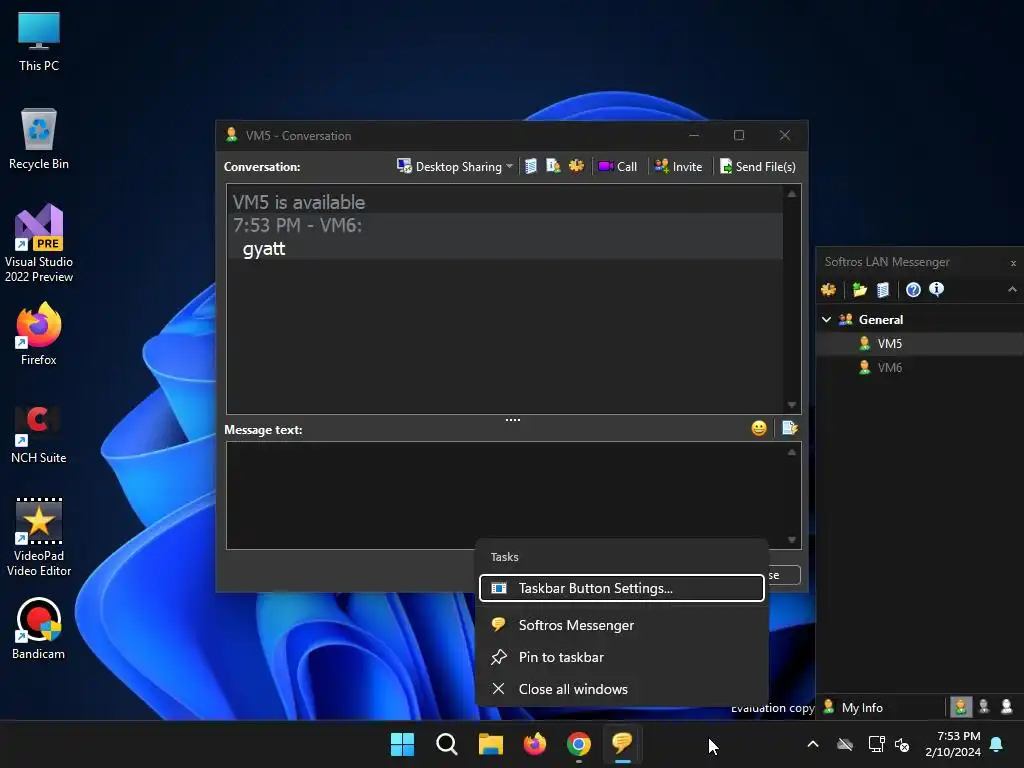This screenshot has width=1024, height=768.
Task: Select Taskbar Button Settings in jump list
Action: [x=622, y=588]
